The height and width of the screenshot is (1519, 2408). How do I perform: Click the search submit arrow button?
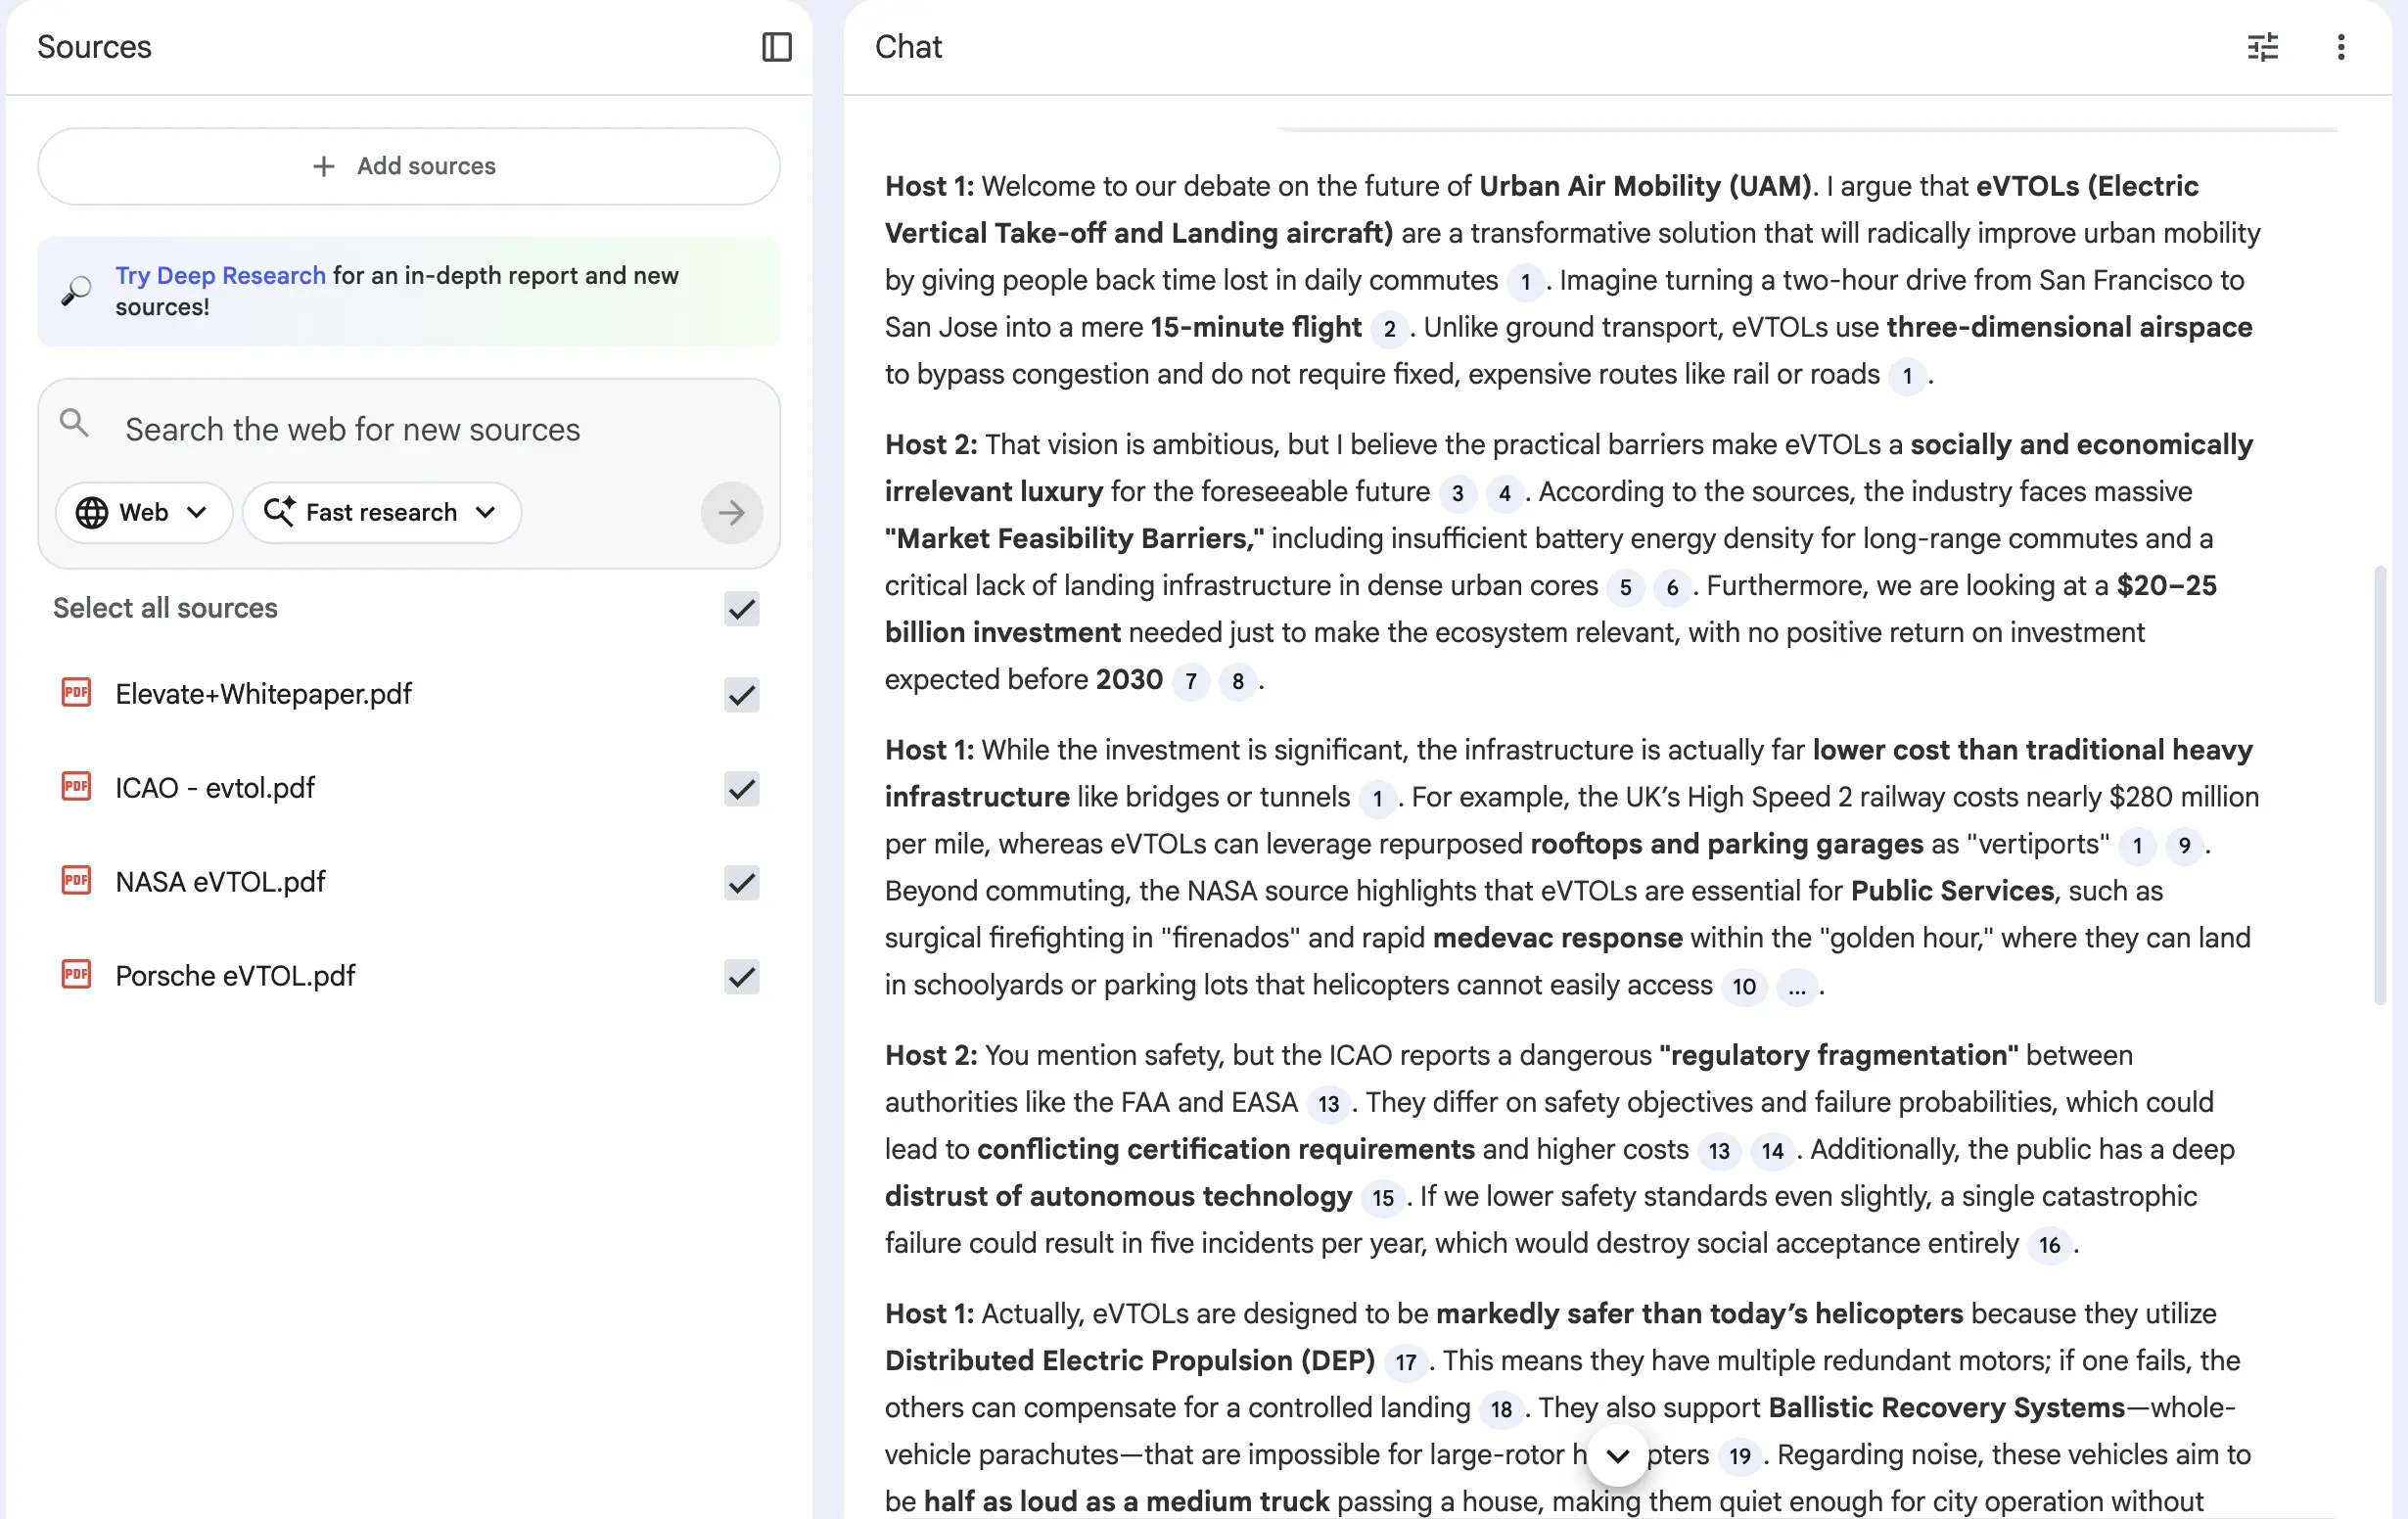click(x=731, y=513)
